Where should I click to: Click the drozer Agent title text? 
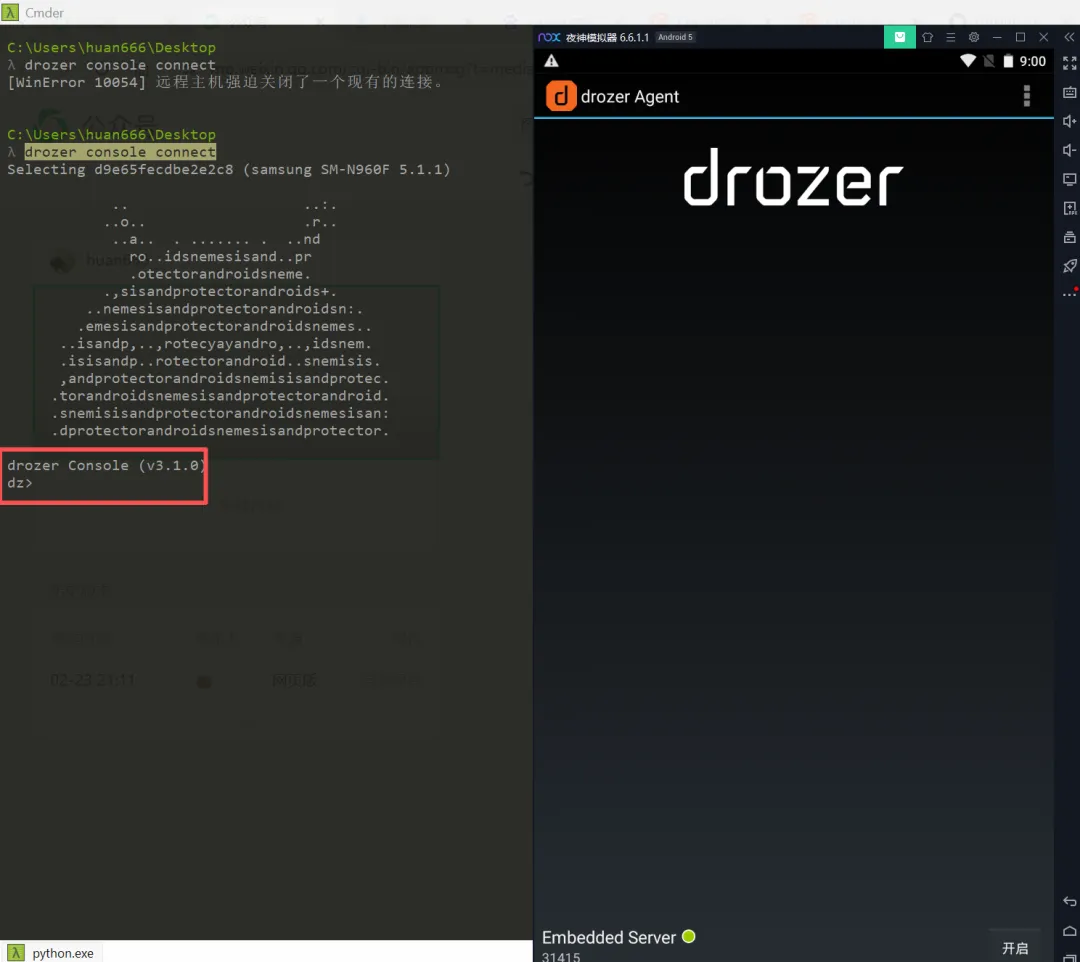tap(630, 96)
